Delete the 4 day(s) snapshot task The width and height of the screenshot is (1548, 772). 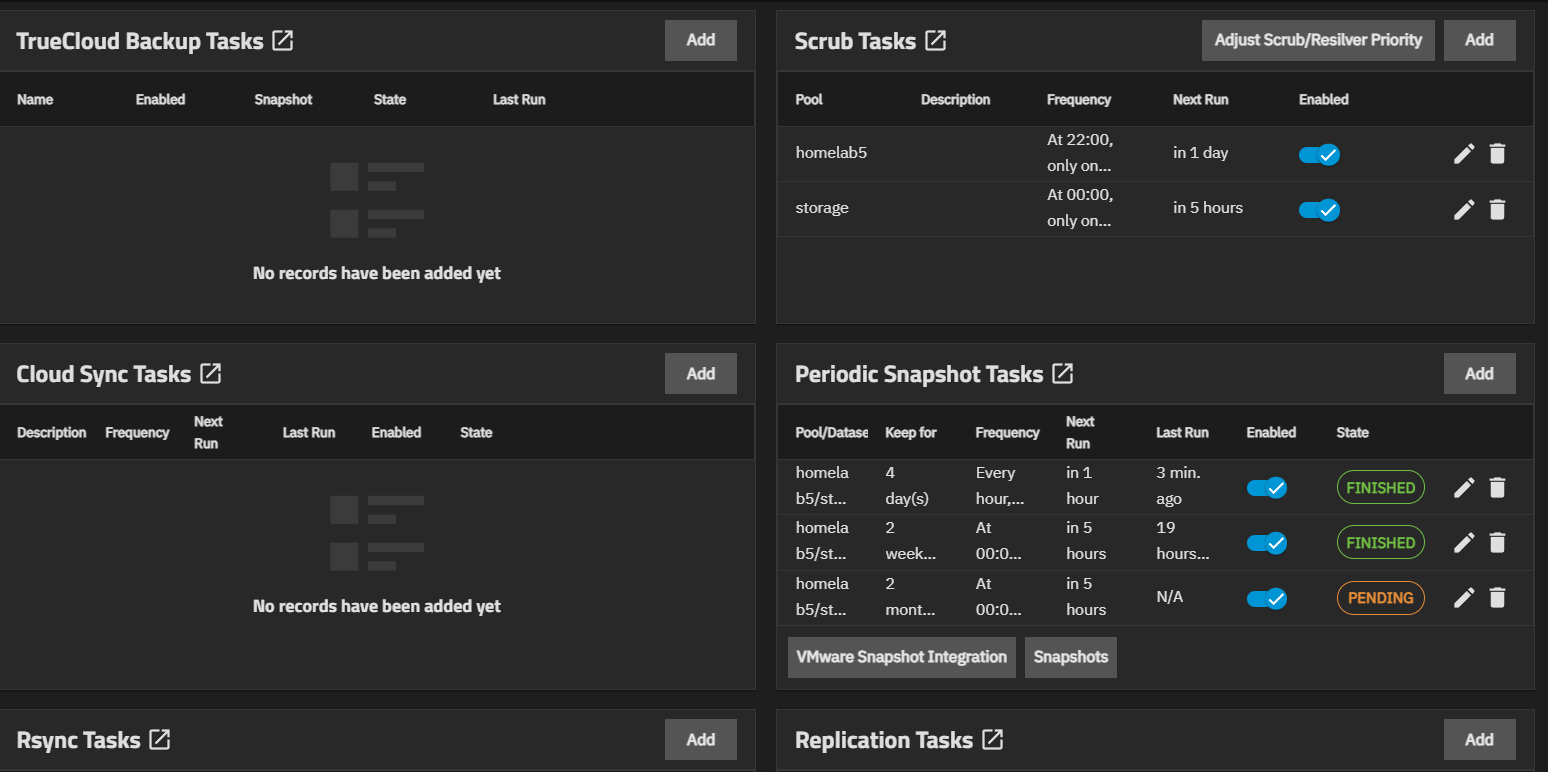coord(1497,487)
